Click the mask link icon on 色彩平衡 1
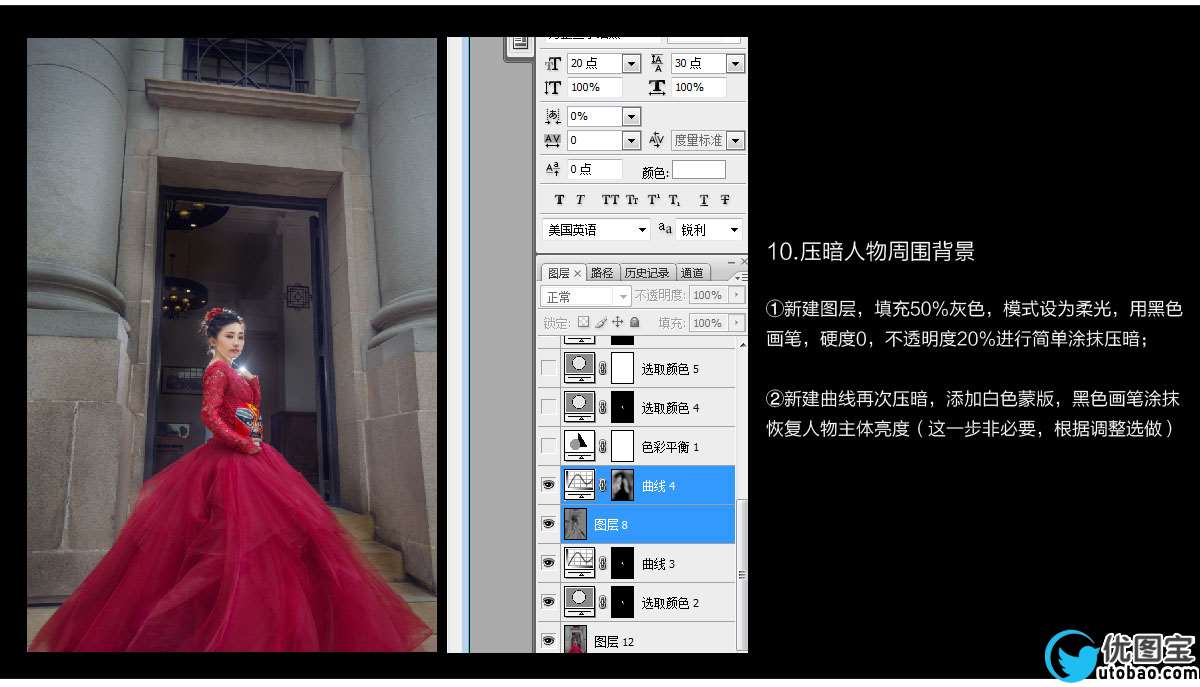This screenshot has width=1200, height=687. pyautogui.click(x=603, y=446)
